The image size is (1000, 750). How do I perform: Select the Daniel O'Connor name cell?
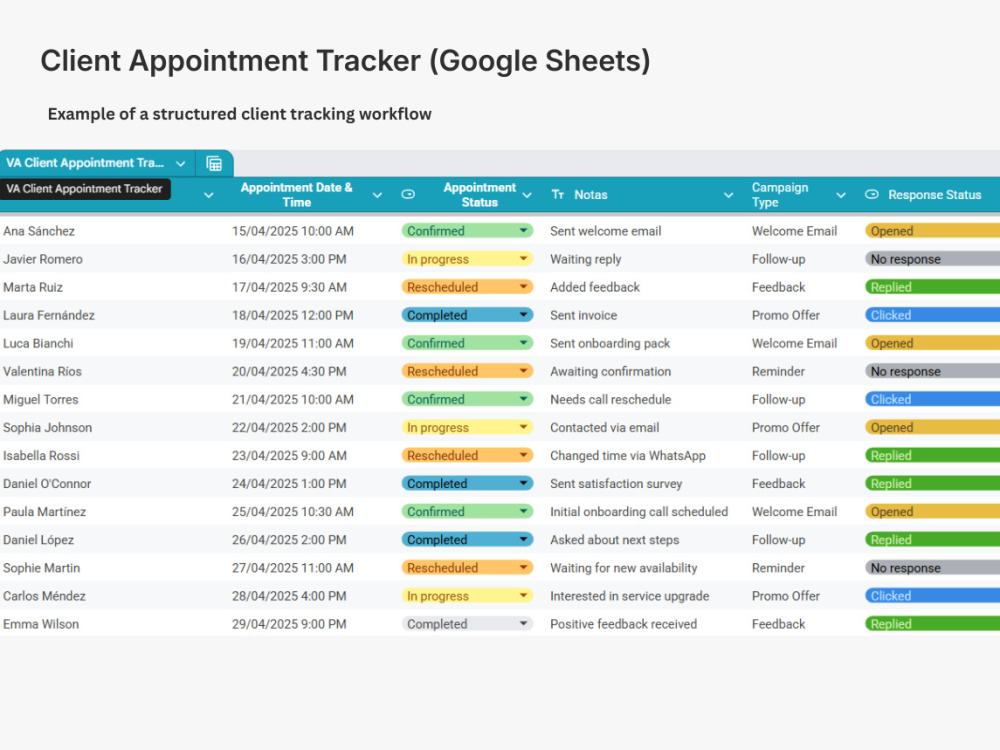tap(47, 483)
